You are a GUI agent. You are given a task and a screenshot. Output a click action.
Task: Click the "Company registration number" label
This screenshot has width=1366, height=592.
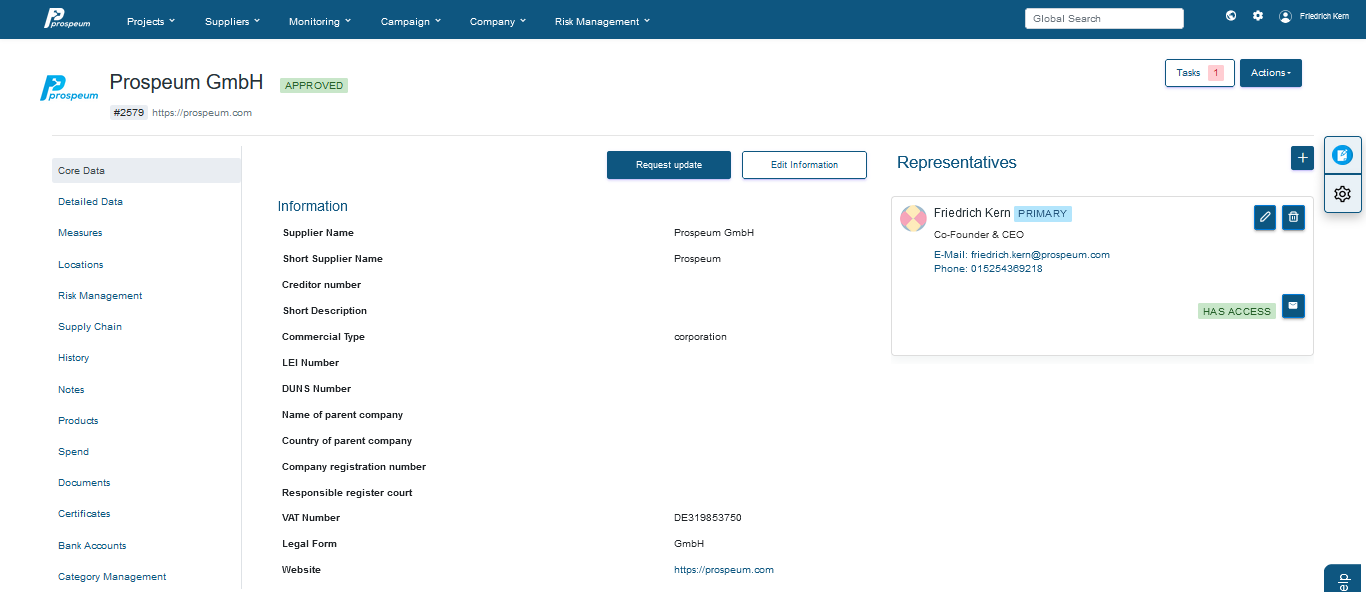[354, 467]
